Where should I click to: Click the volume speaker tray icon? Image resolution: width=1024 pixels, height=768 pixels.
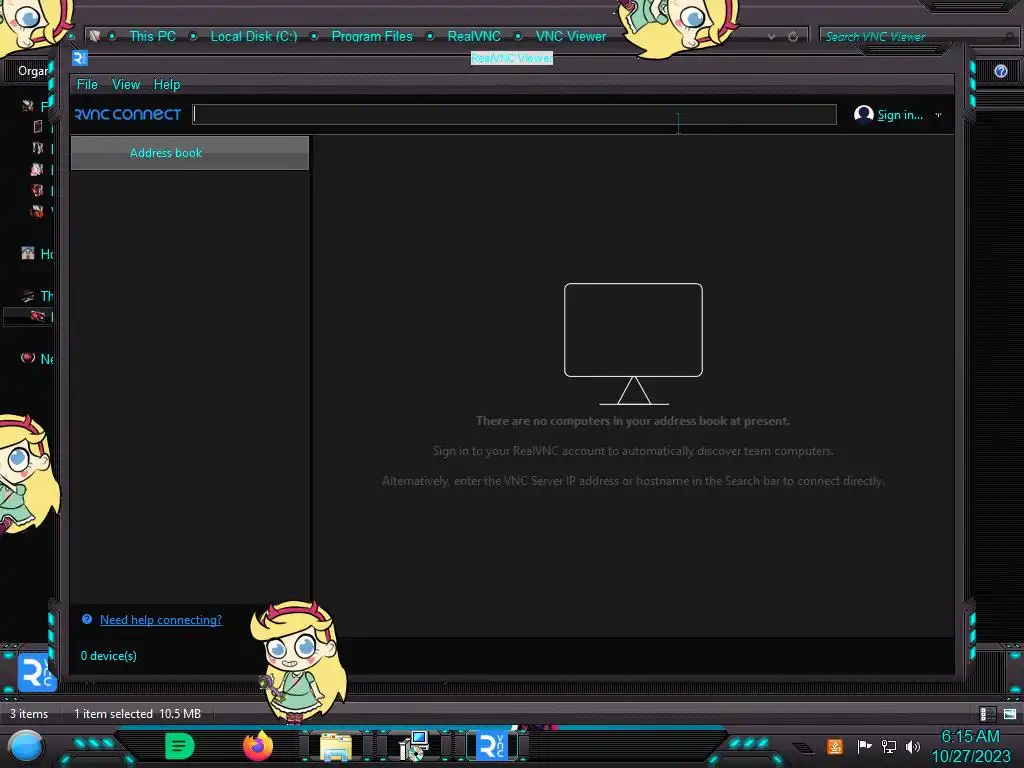click(x=912, y=746)
